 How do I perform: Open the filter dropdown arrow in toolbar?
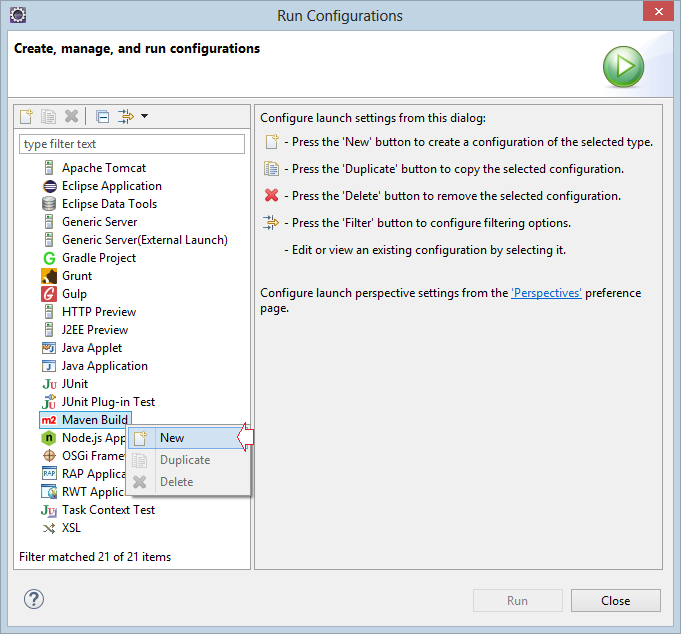(x=144, y=116)
